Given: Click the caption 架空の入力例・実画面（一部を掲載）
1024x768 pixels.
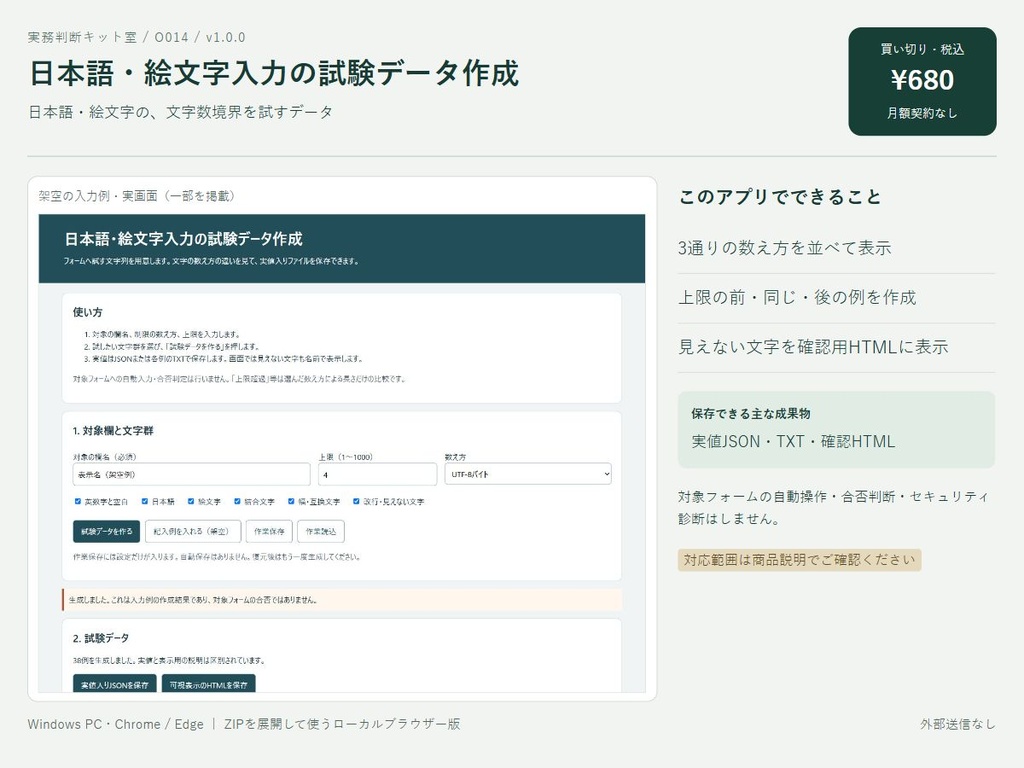Looking at the screenshot, I should (x=136, y=196).
